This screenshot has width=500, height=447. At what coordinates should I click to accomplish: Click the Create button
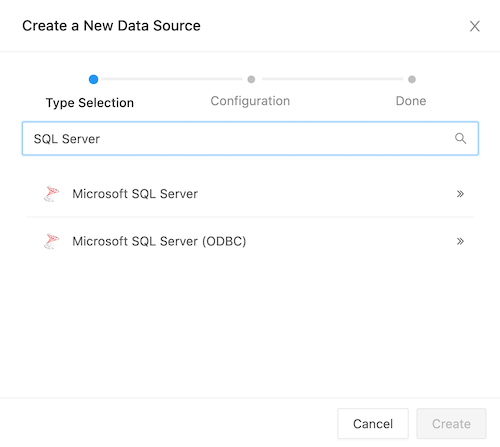pyautogui.click(x=451, y=424)
